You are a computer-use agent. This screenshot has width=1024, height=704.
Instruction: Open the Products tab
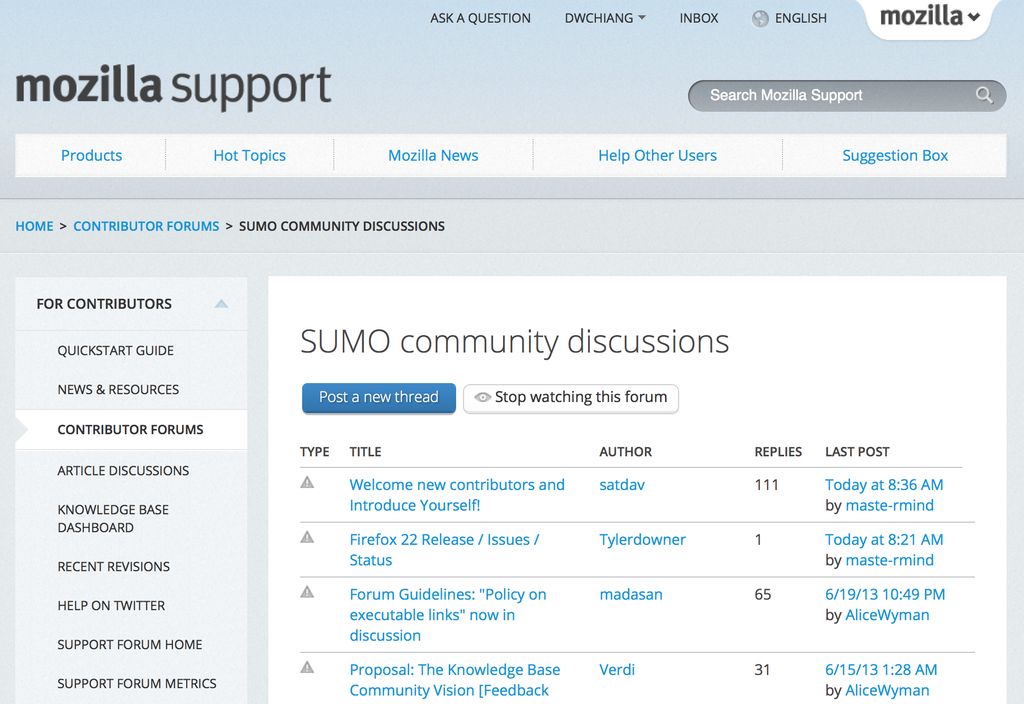pos(91,155)
